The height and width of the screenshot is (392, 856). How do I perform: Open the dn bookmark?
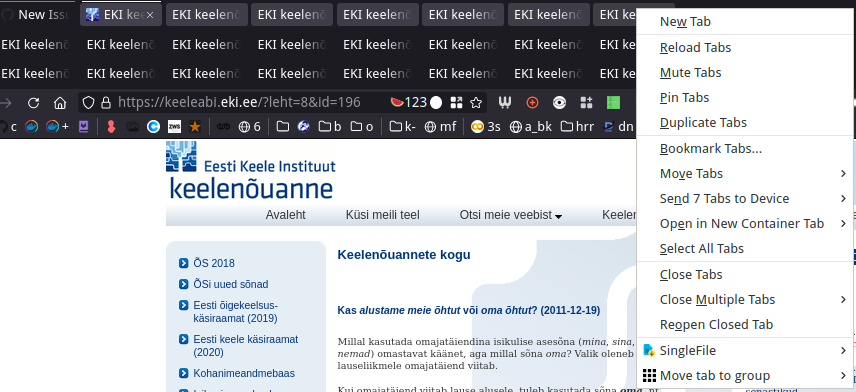click(x=618, y=127)
